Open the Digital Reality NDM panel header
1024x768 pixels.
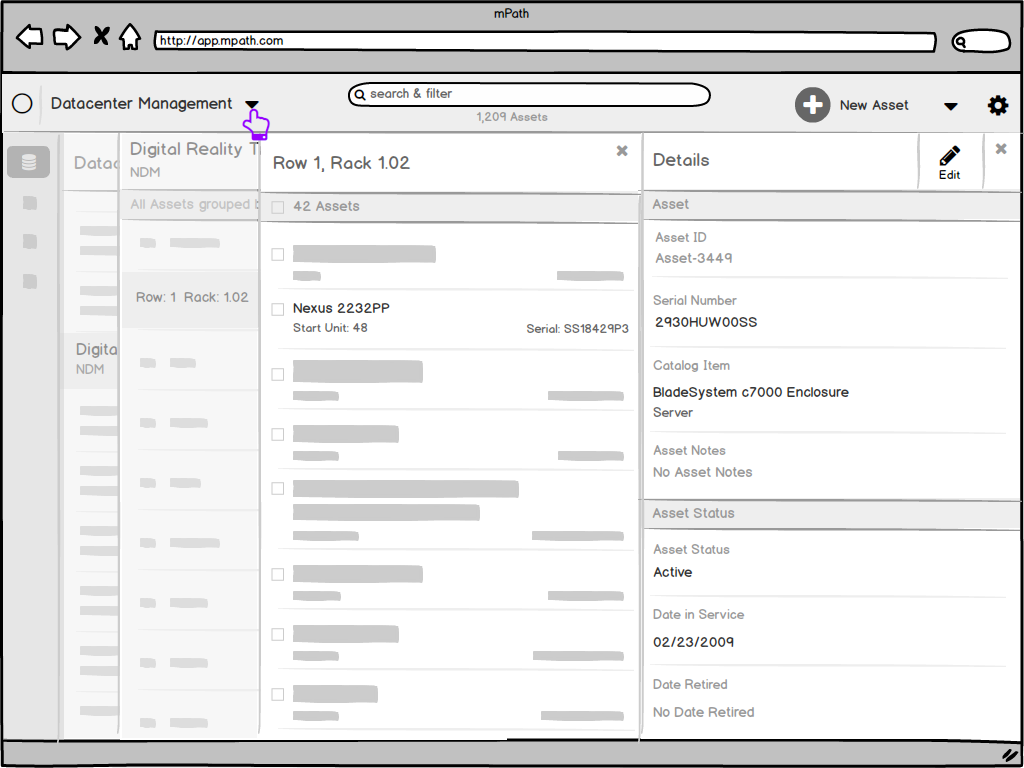[190, 159]
